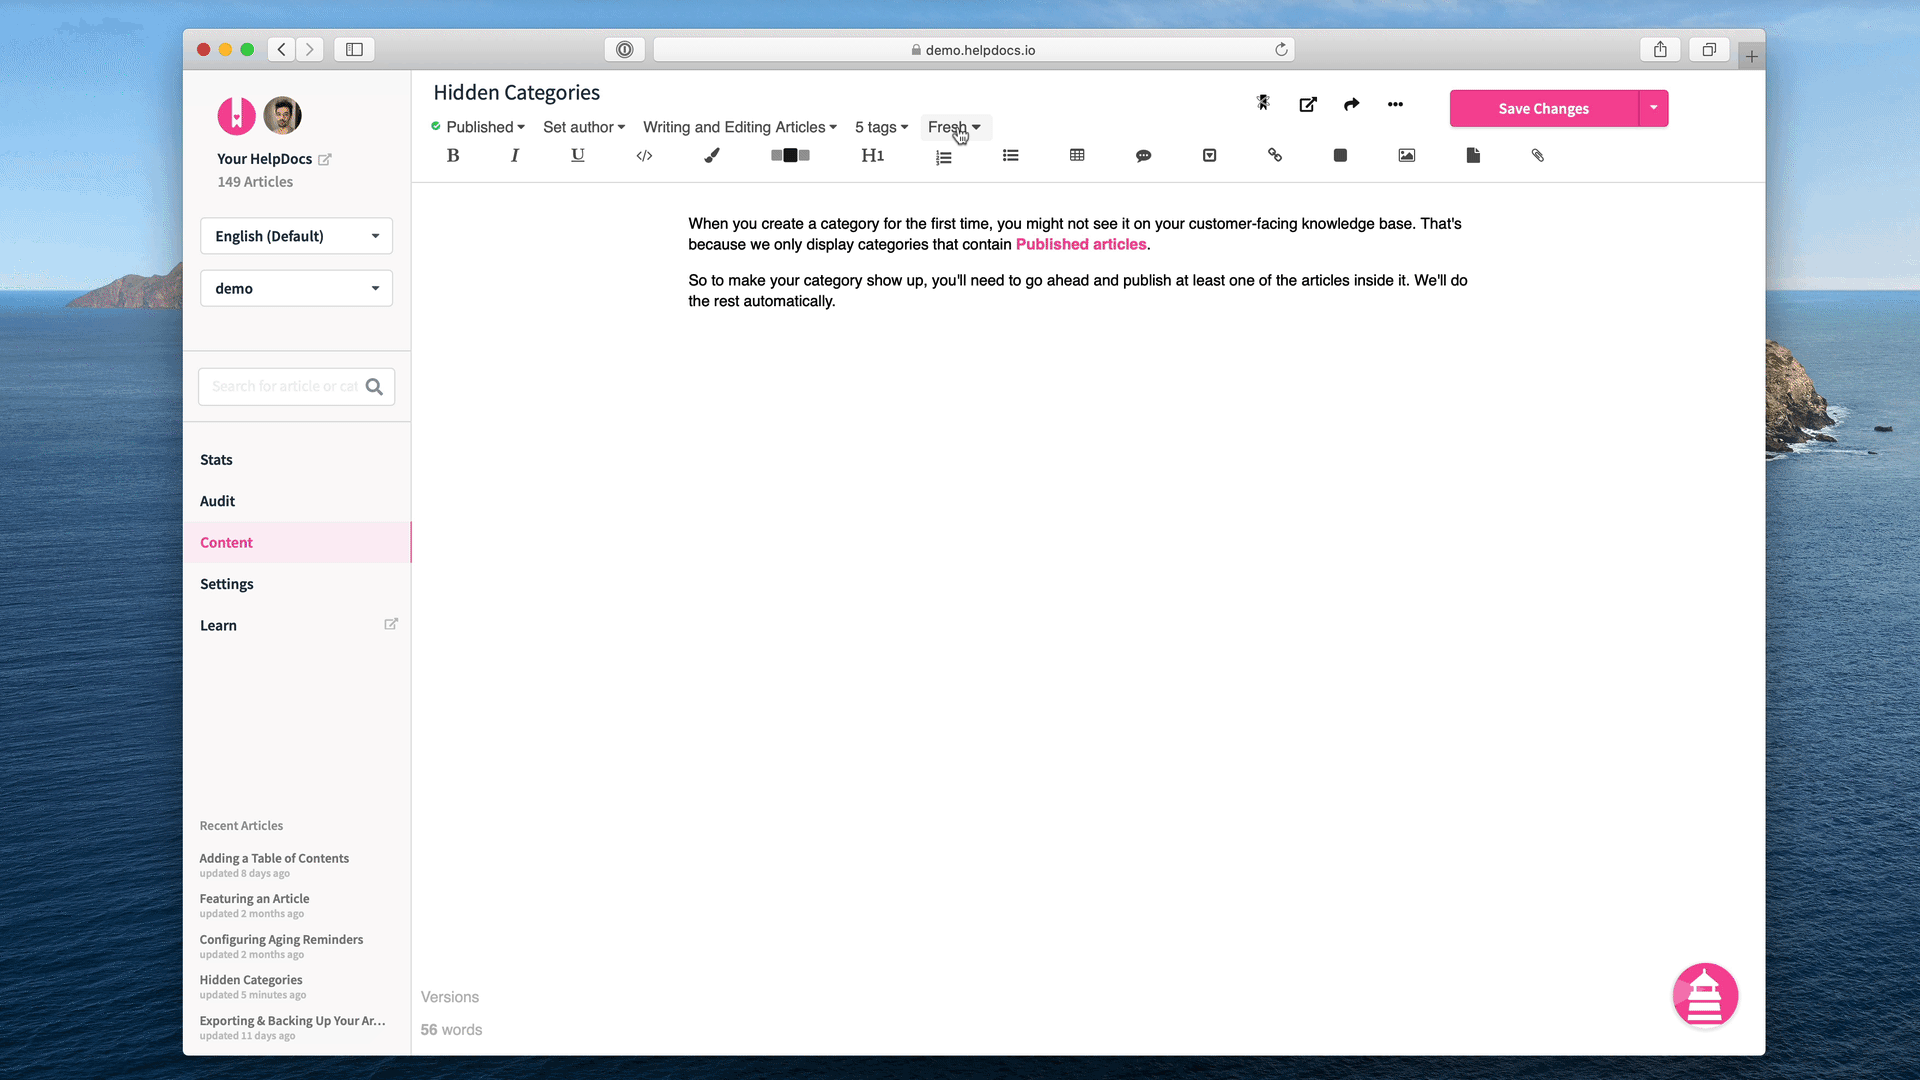
Task: Toggle italic formatting
Action: click(x=515, y=155)
